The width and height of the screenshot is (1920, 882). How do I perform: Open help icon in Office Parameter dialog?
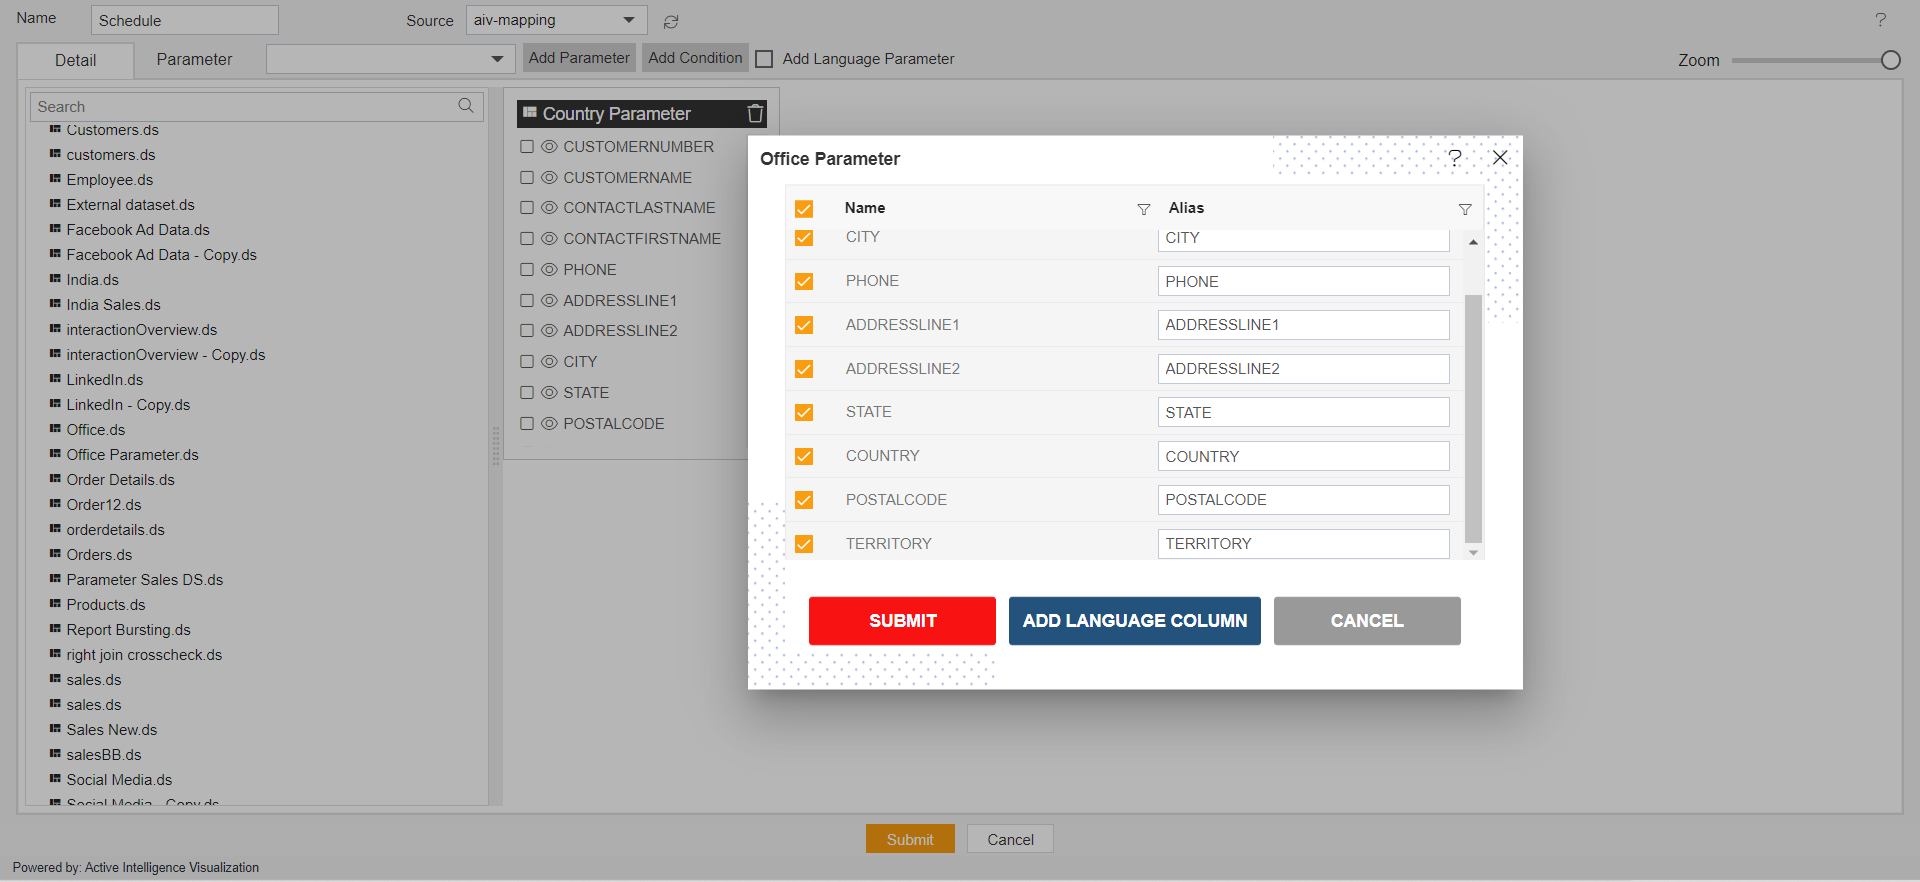click(1455, 157)
